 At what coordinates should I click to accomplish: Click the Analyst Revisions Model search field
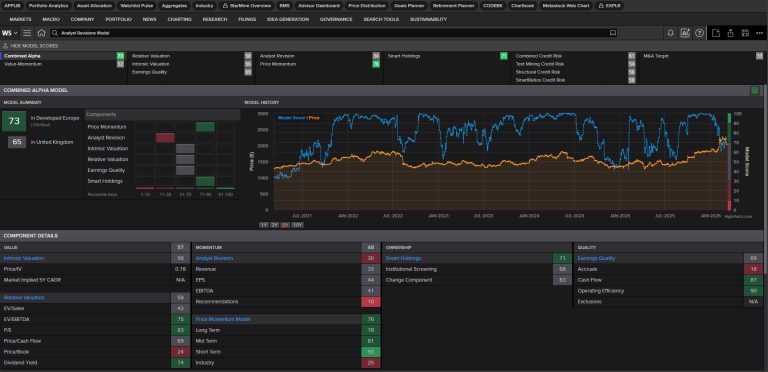333,33
